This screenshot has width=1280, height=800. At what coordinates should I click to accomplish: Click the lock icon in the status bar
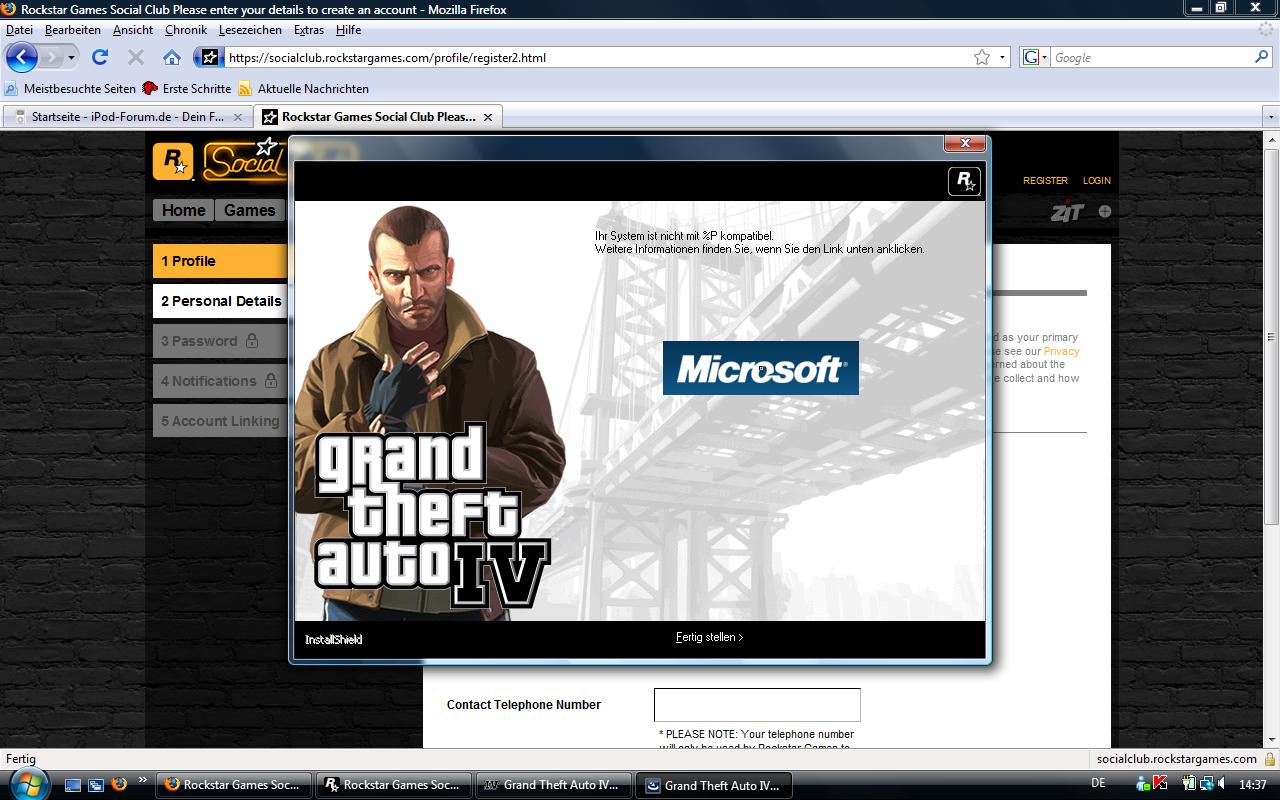(x=1270, y=758)
